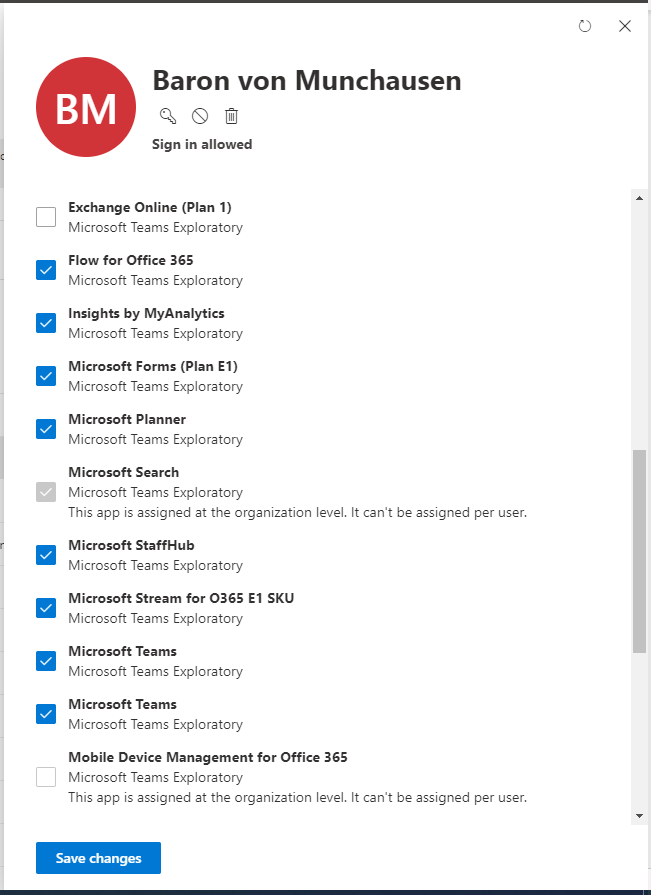Click the 'Microsoft StaffHub' label
The image size is (651, 895).
coord(131,546)
